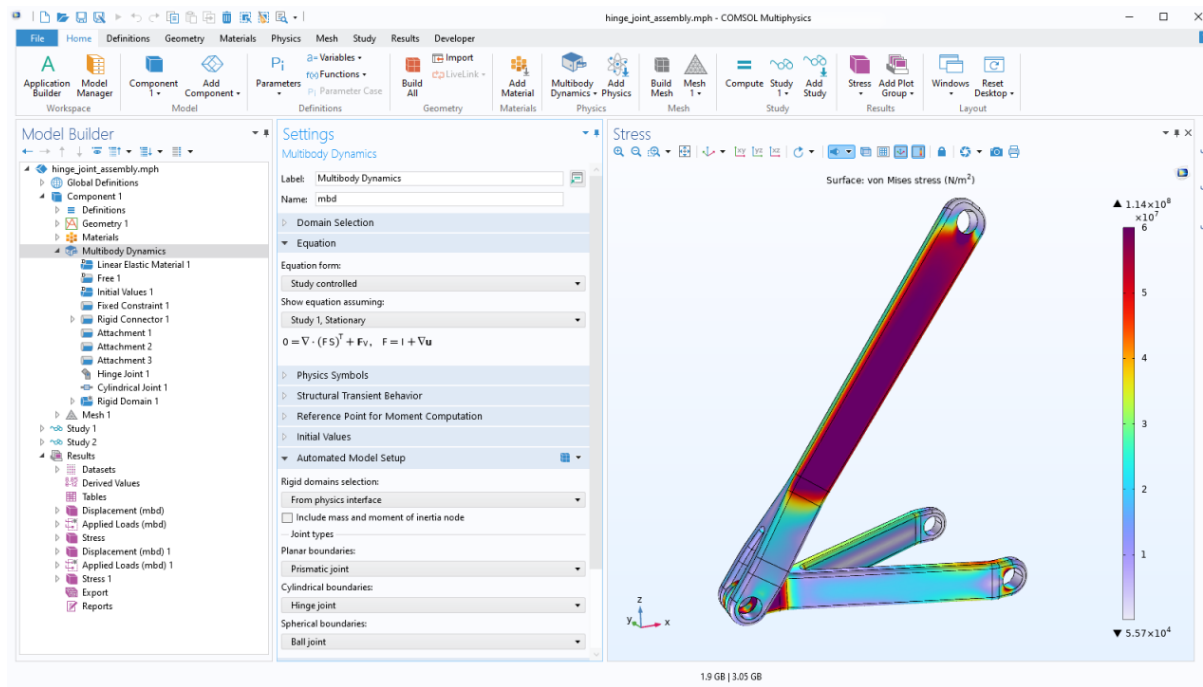
Task: Open the Application Builder
Action: (x=47, y=75)
